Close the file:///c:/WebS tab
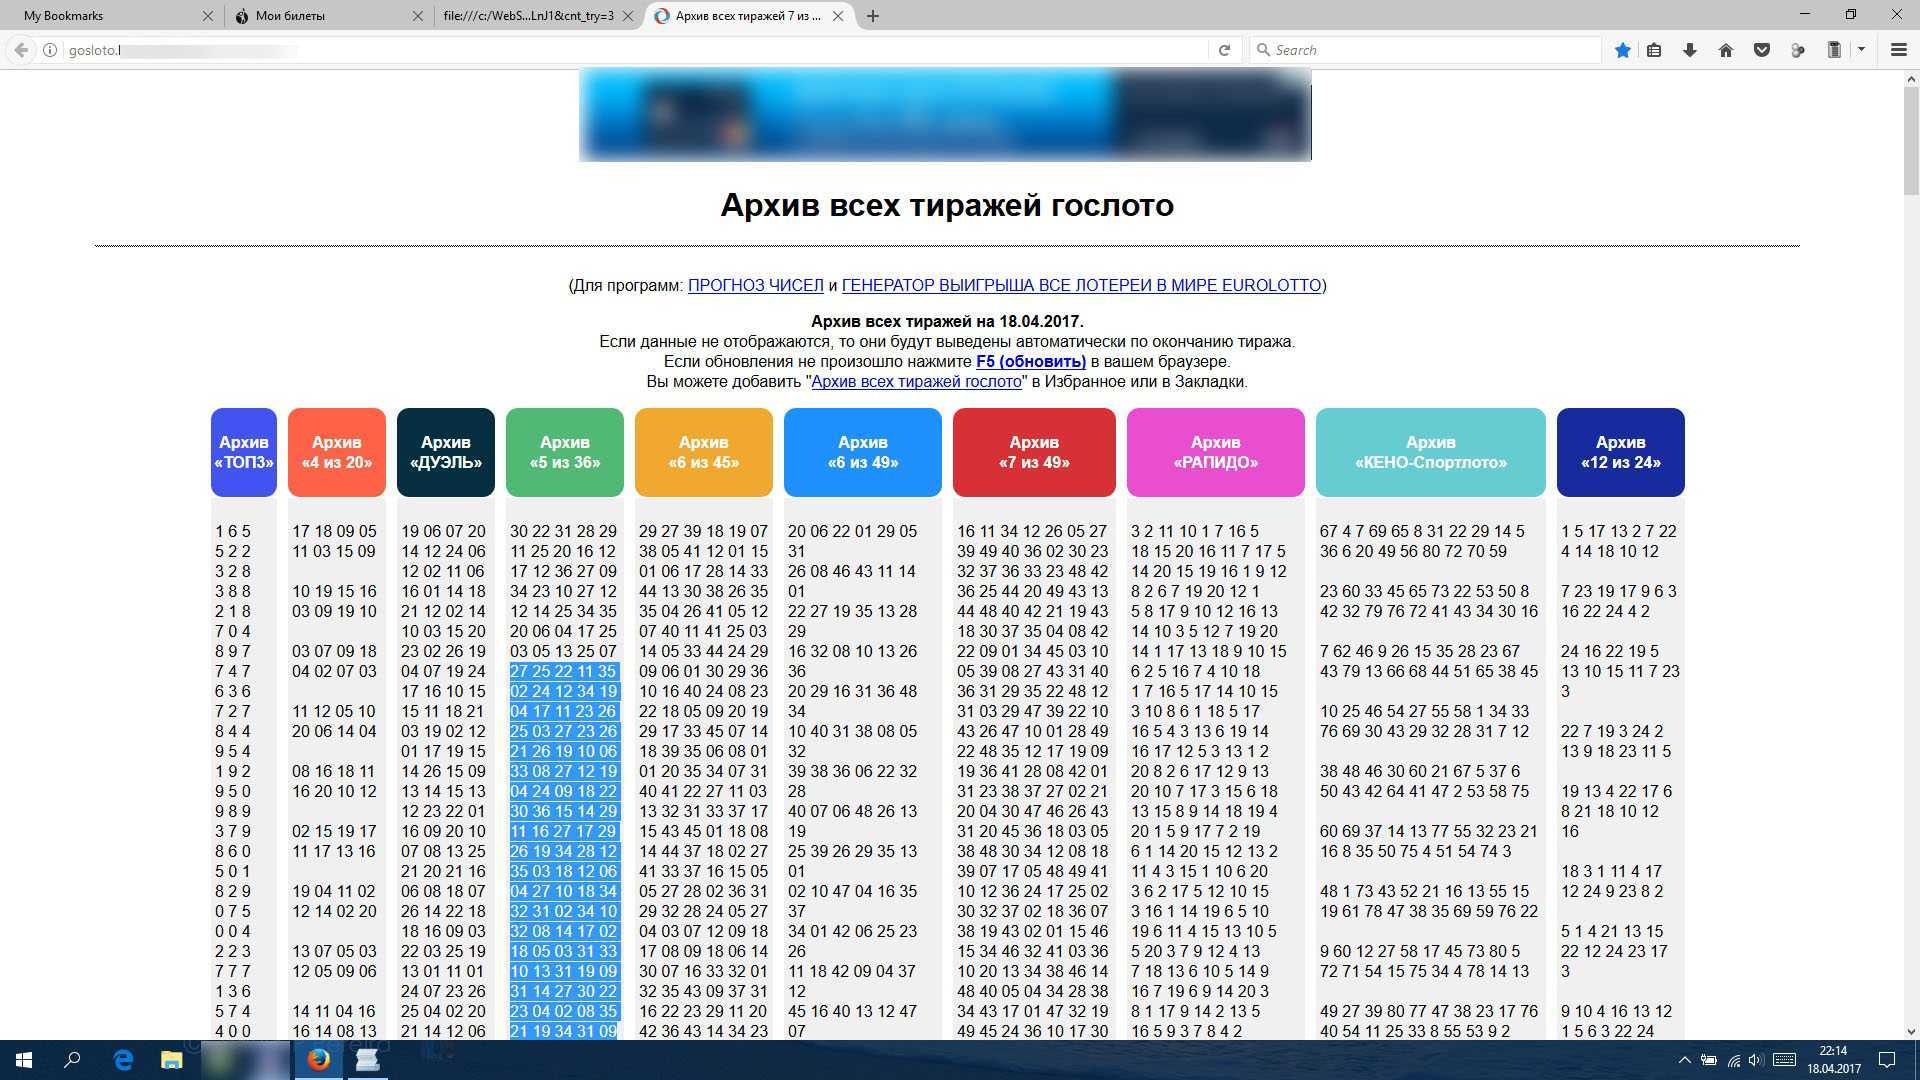 click(628, 16)
